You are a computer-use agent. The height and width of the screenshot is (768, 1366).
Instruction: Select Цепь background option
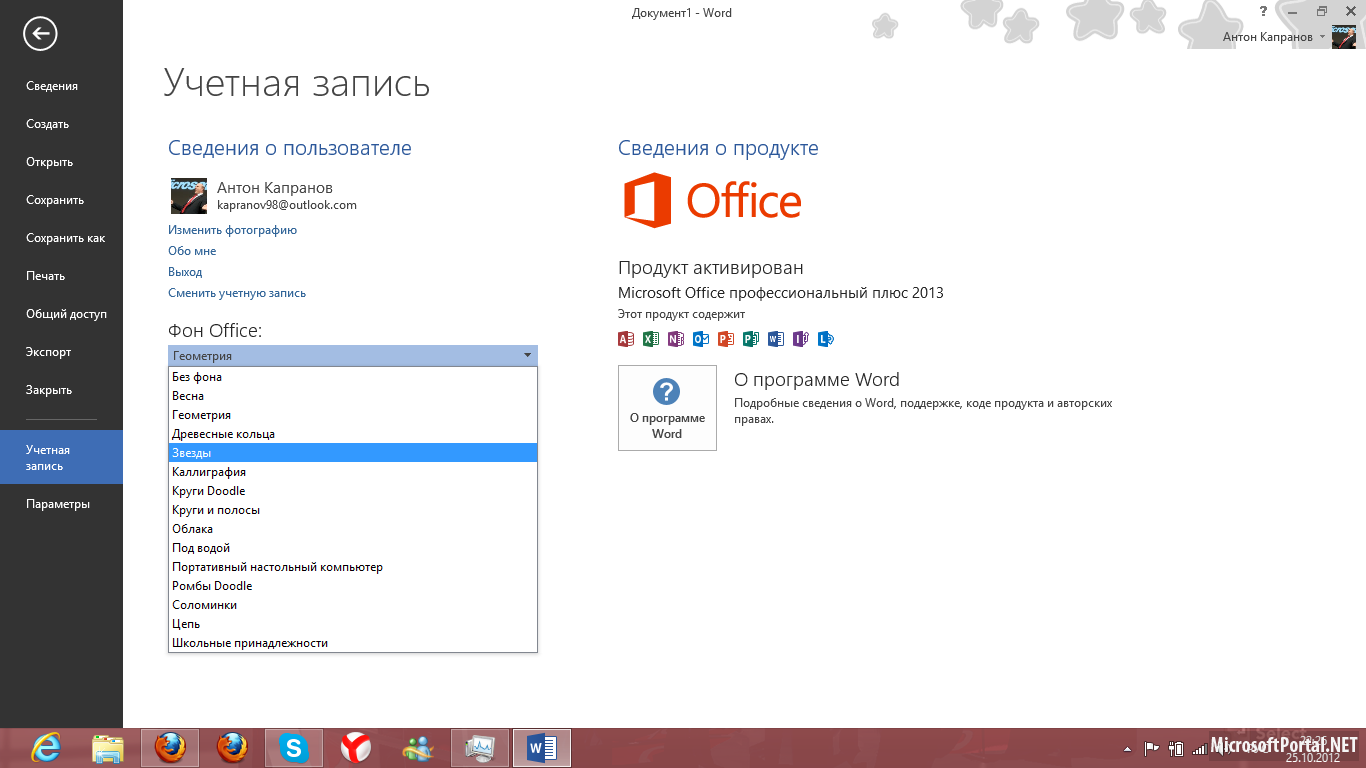(353, 624)
